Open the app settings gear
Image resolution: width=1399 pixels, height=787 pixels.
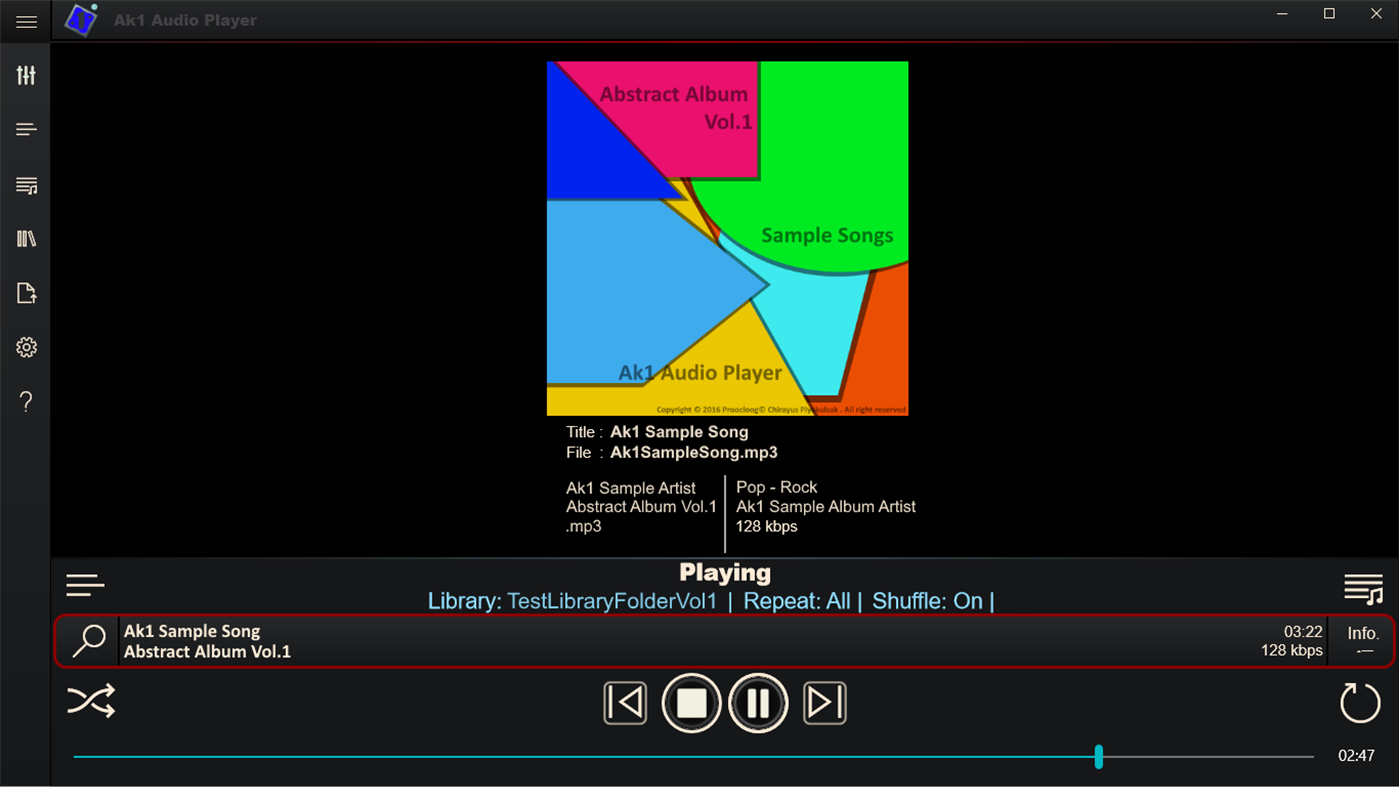pyautogui.click(x=25, y=347)
